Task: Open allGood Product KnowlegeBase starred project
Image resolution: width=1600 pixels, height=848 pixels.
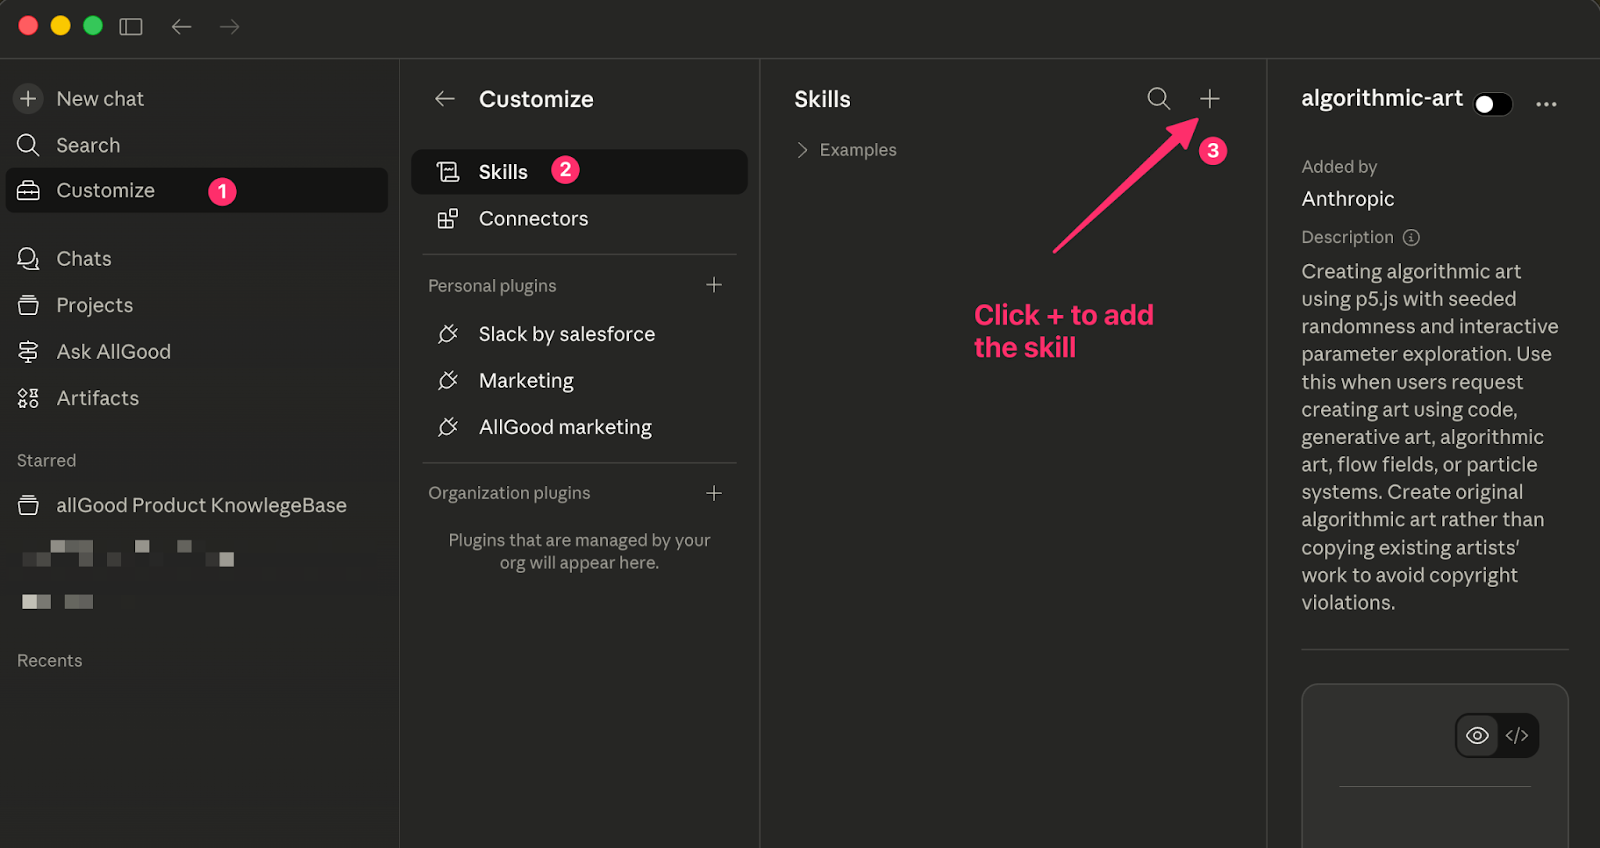Action: click(201, 506)
